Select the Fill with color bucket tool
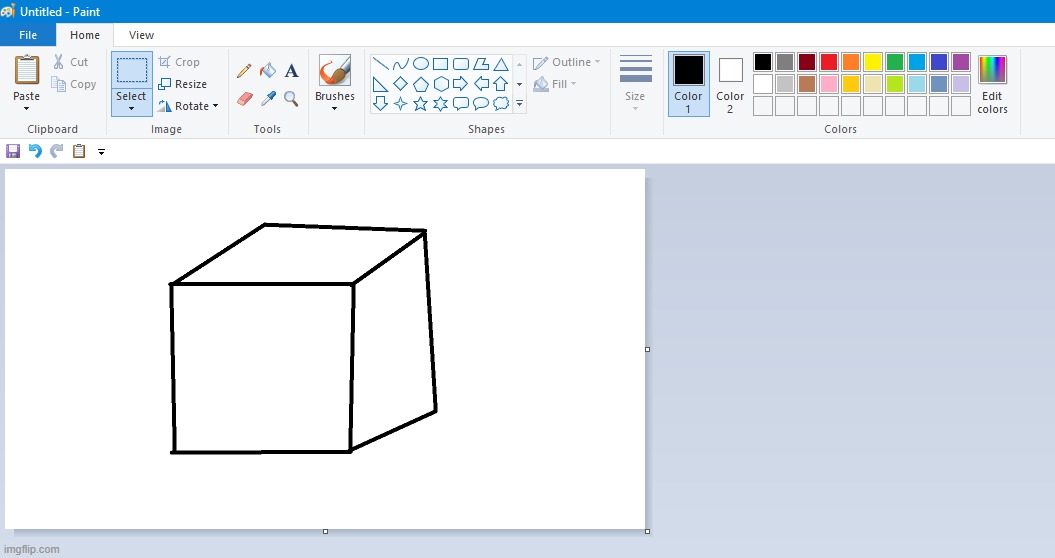The image size is (1055, 558). (268, 70)
